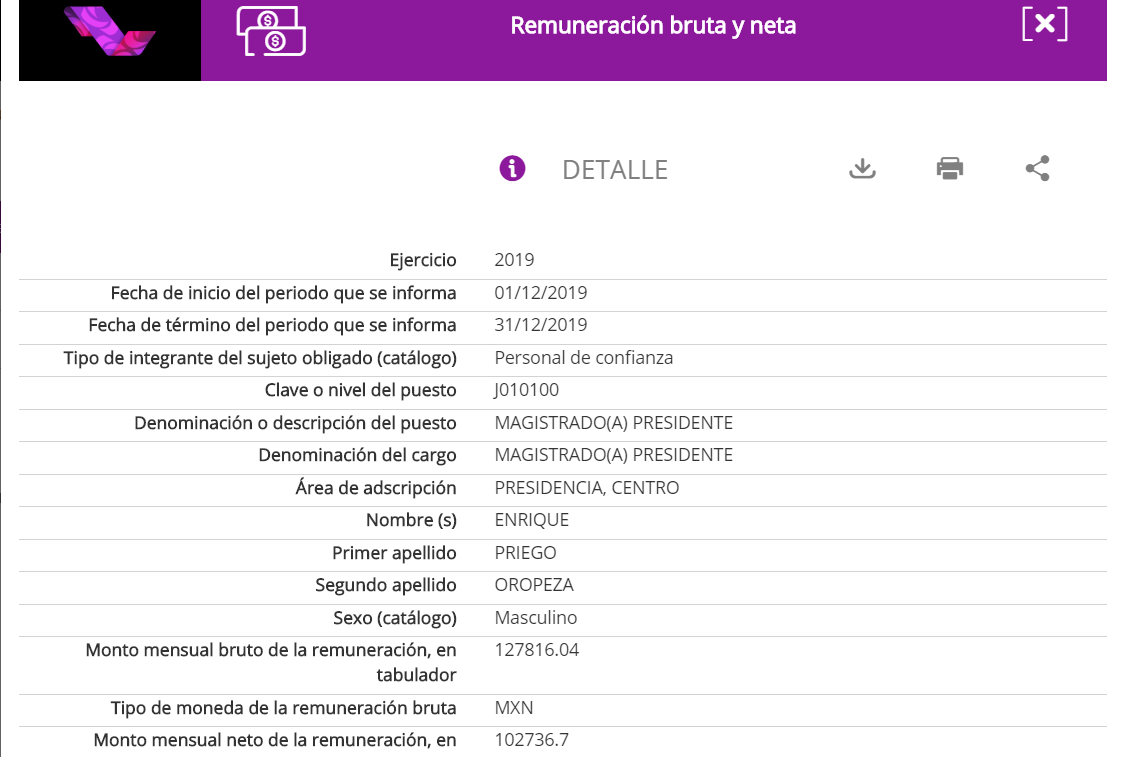Click the DETALLE heading

615,170
